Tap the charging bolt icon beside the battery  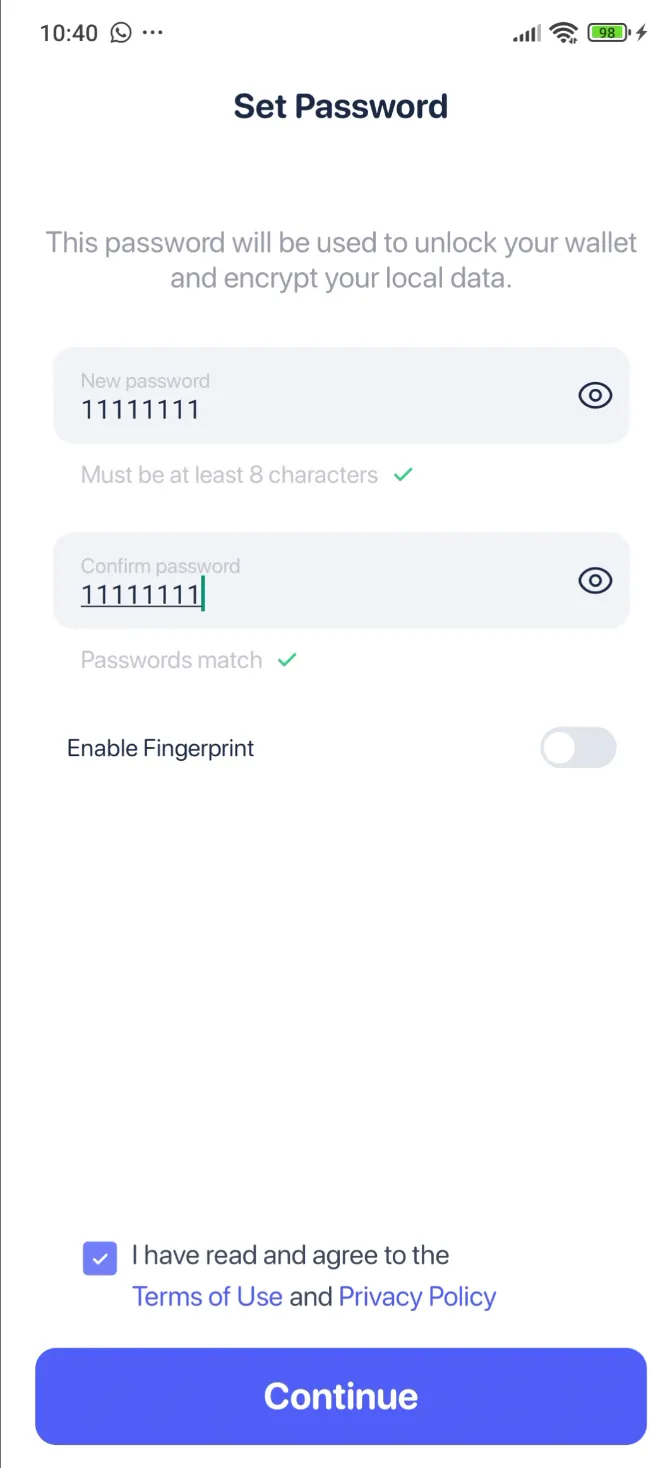click(640, 32)
